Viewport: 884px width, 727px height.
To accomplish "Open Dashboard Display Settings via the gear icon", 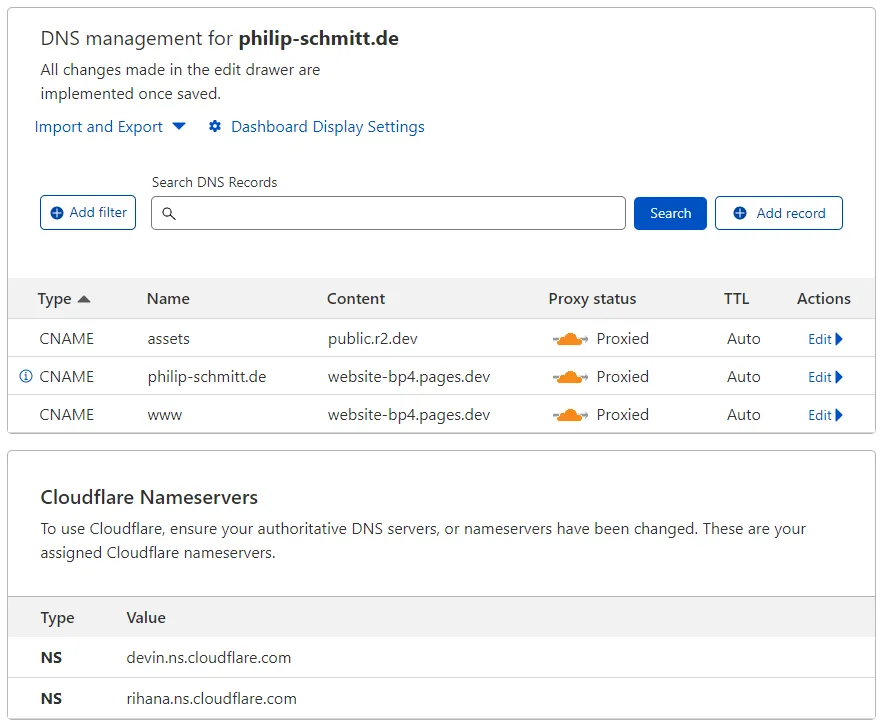I will tap(214, 127).
